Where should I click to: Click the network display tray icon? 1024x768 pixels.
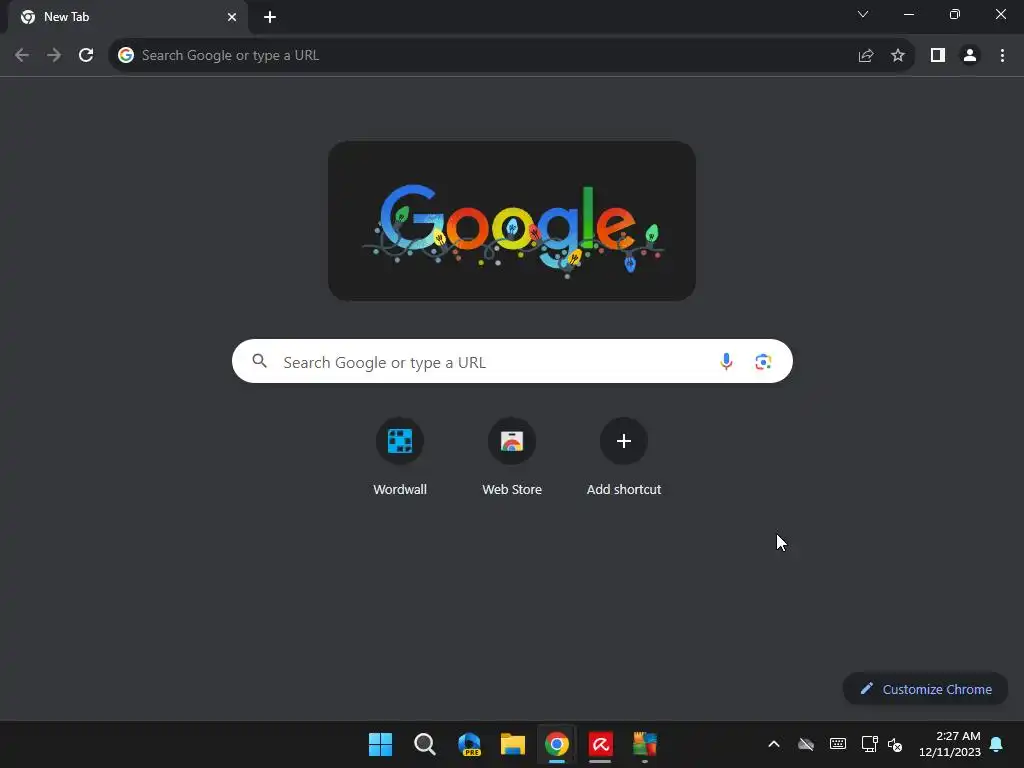869,744
